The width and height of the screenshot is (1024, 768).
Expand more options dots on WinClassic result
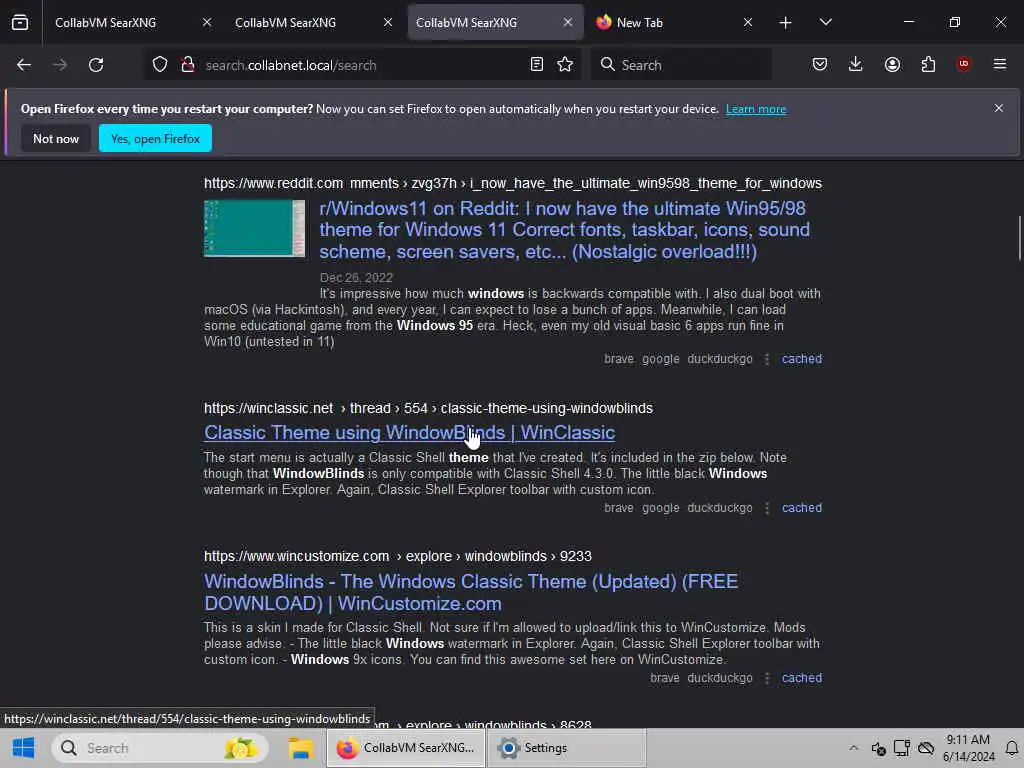point(767,508)
